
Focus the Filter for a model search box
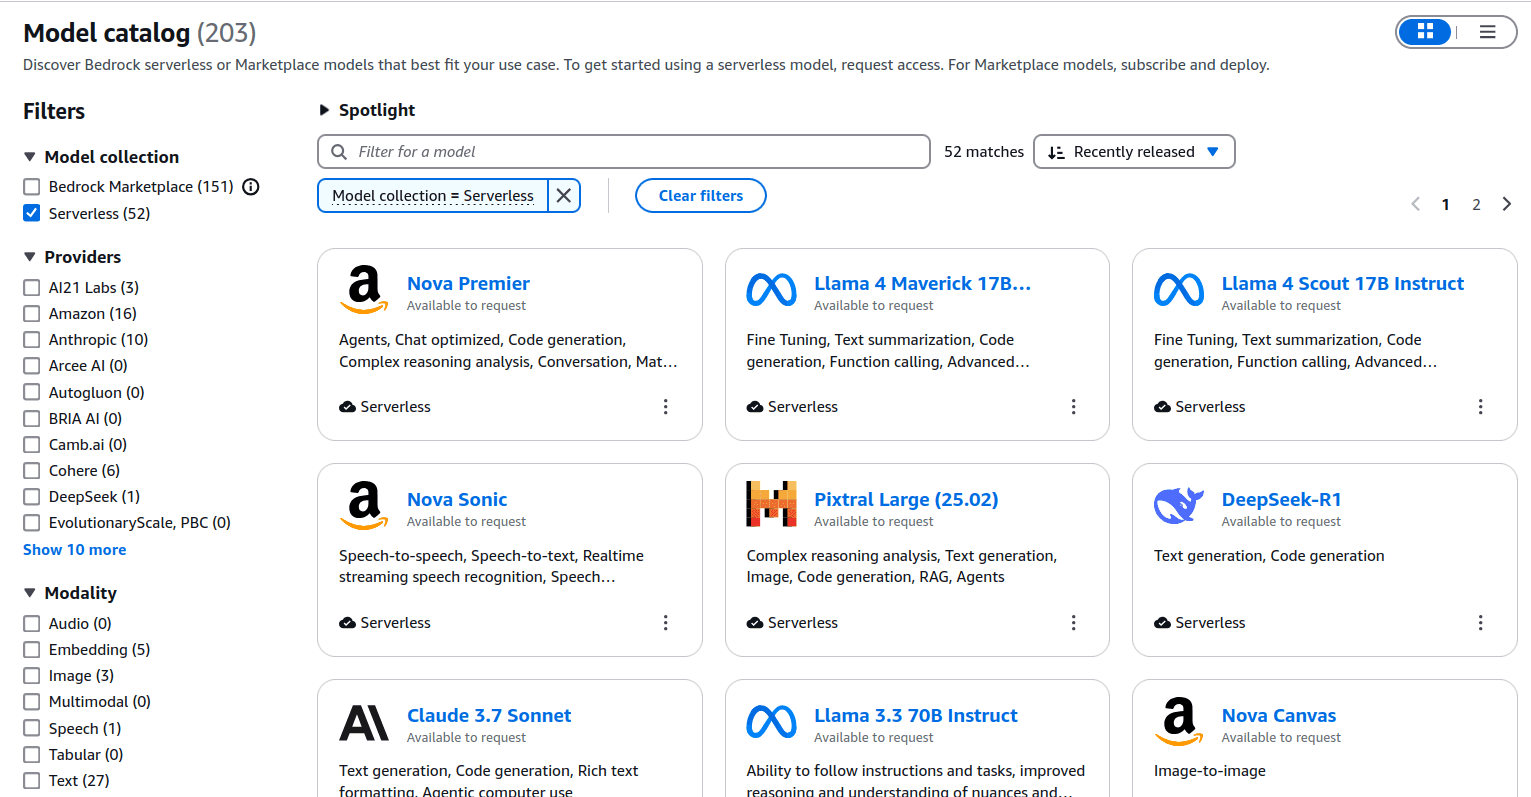[624, 152]
